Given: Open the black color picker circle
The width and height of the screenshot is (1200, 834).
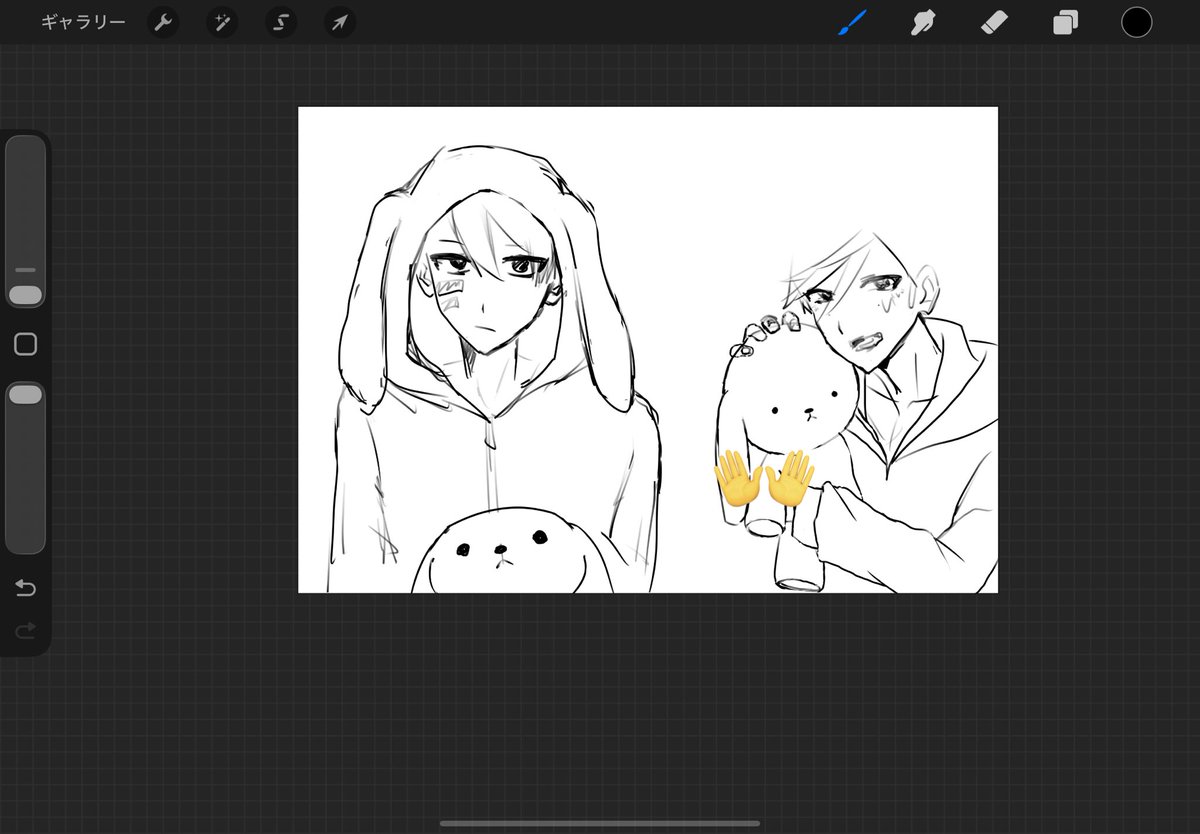Looking at the screenshot, I should tap(1137, 22).
